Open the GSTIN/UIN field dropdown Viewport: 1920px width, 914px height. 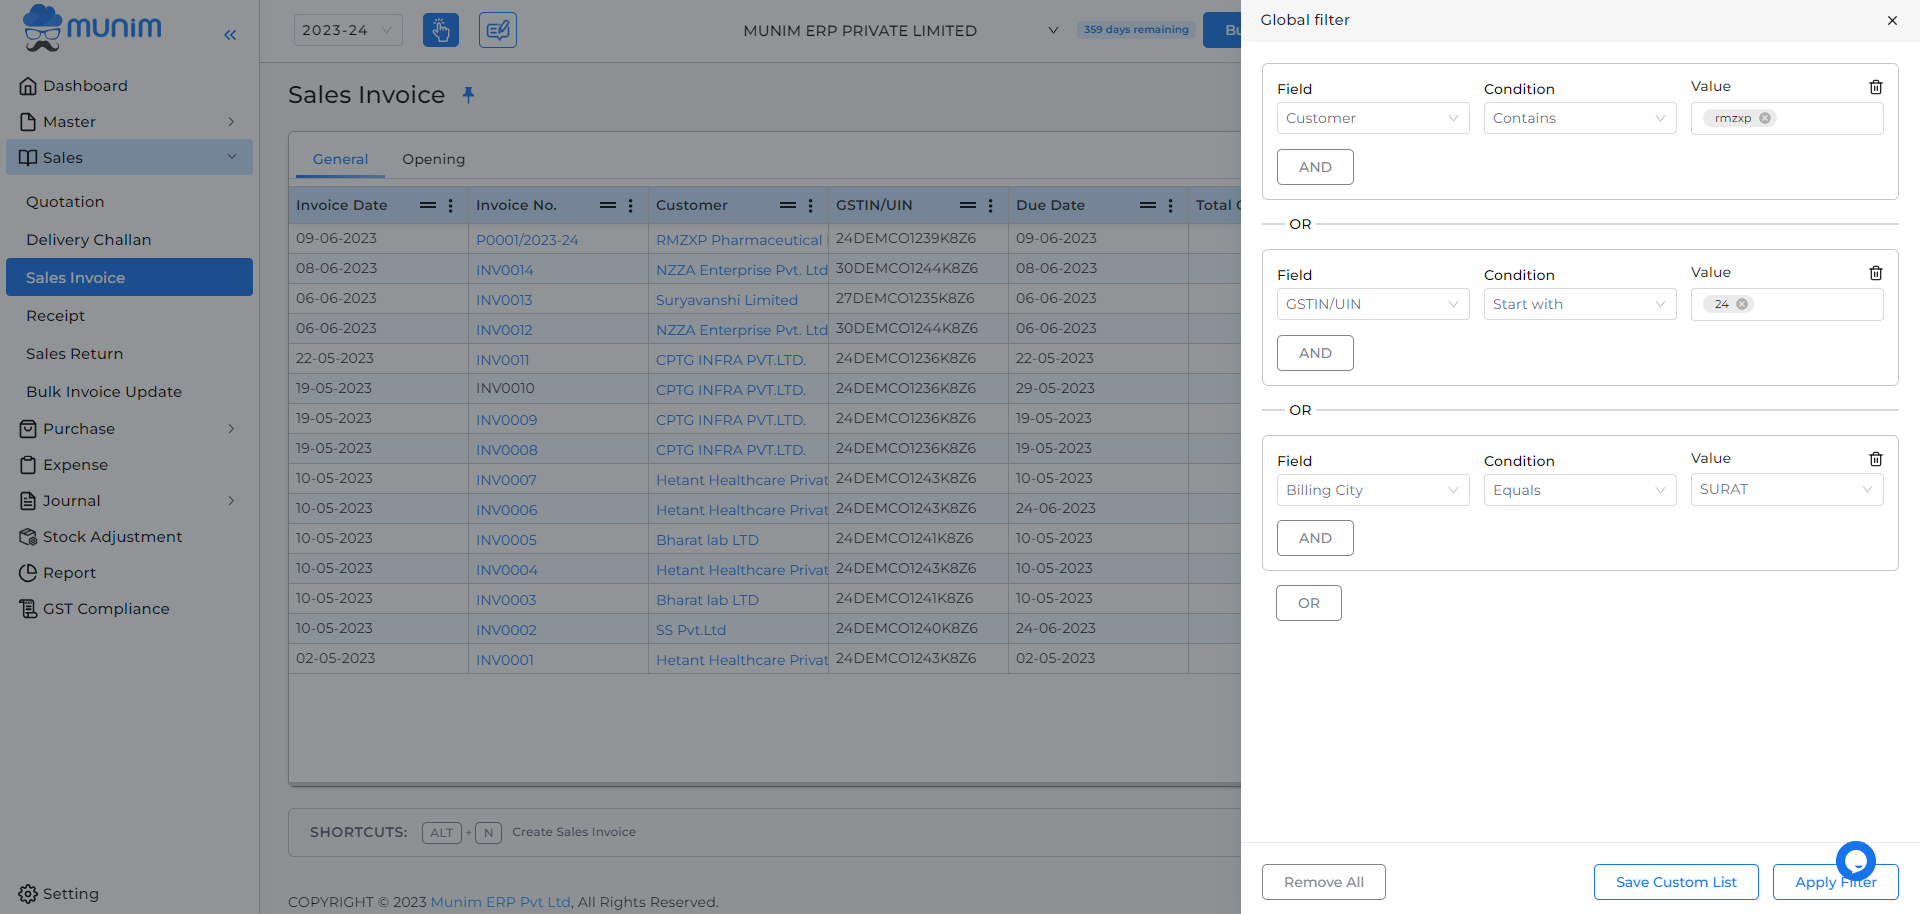pos(1373,304)
